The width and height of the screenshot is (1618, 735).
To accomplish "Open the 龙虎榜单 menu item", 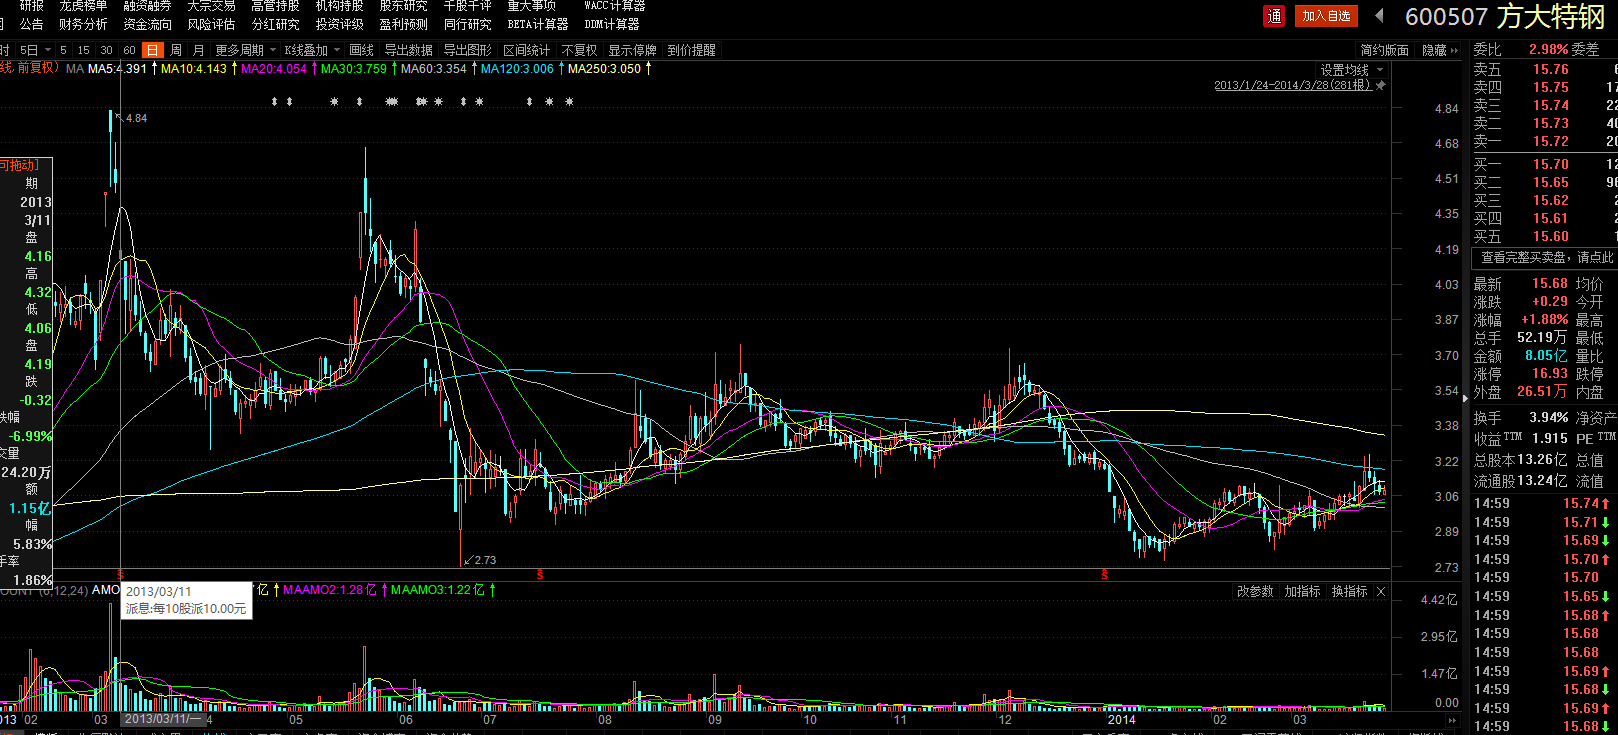I will 83,6.
